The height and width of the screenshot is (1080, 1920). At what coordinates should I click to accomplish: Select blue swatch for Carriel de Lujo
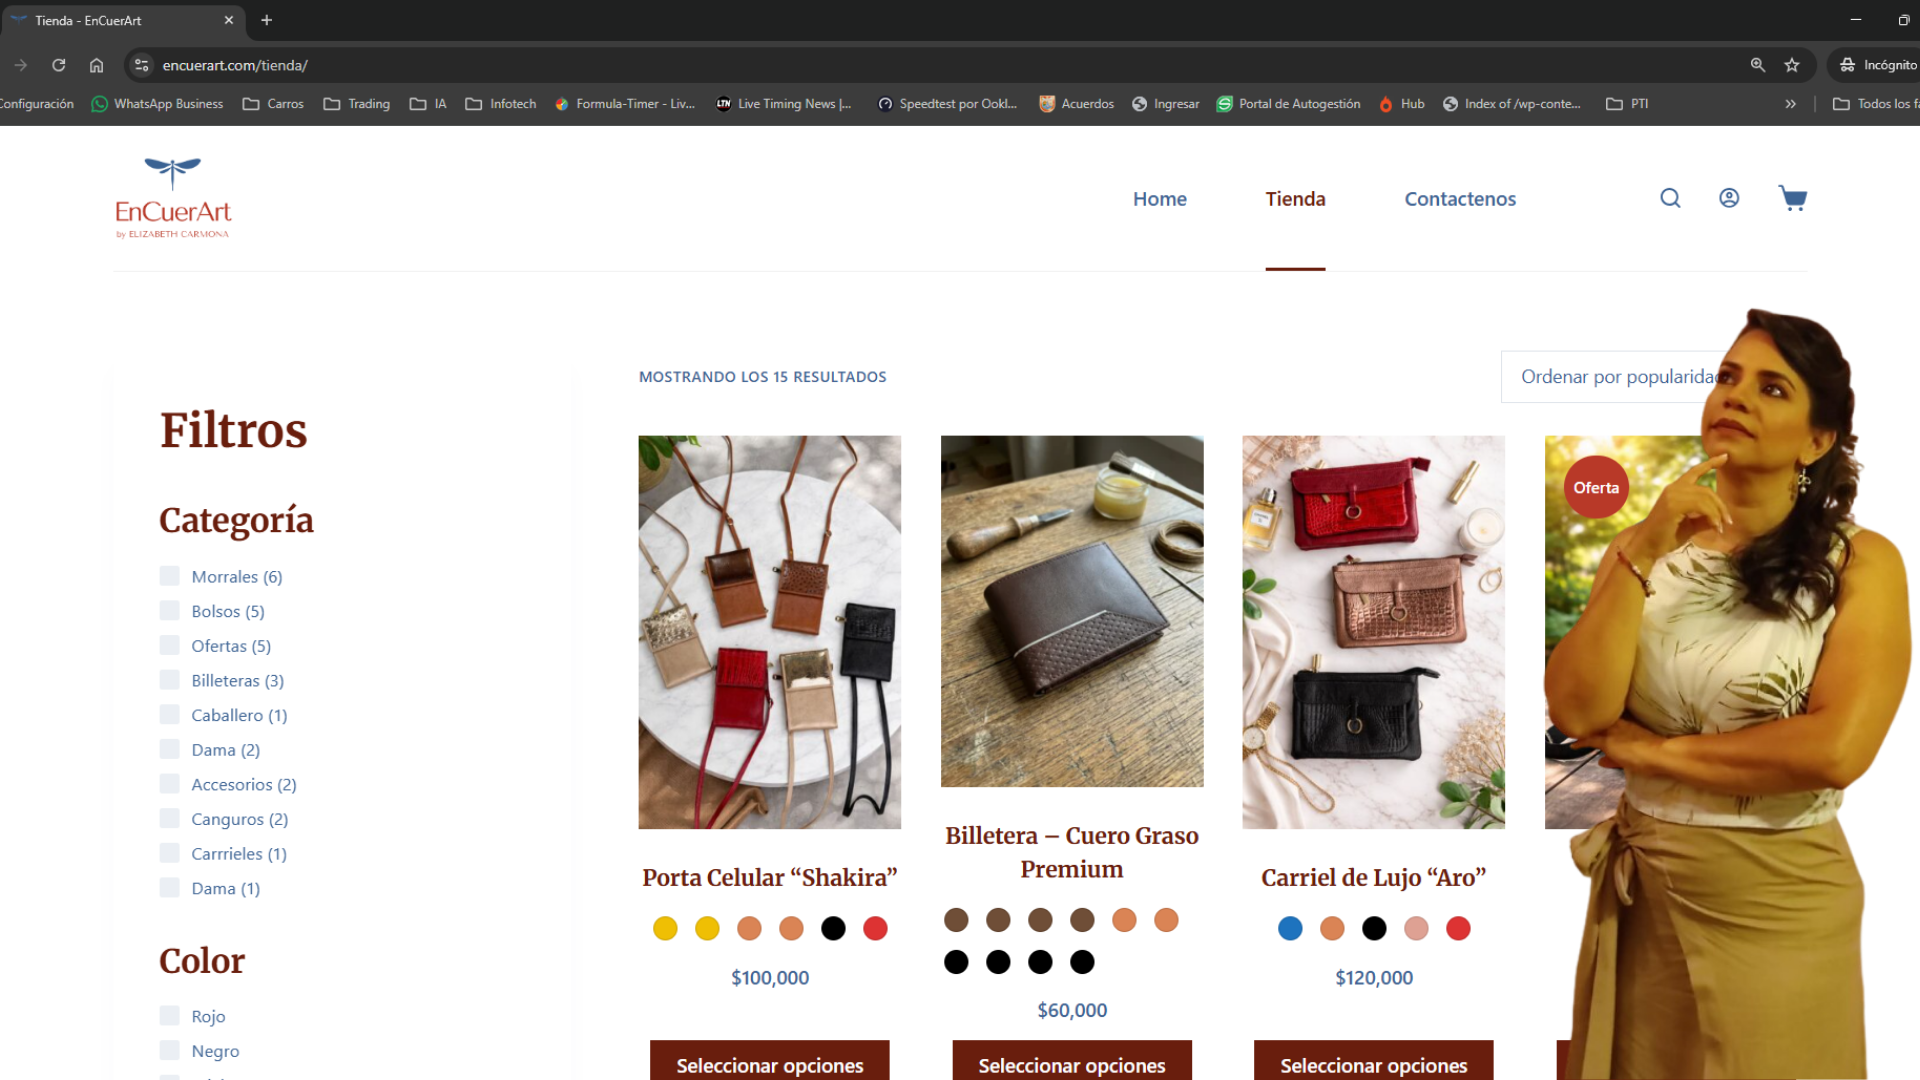pos(1290,928)
